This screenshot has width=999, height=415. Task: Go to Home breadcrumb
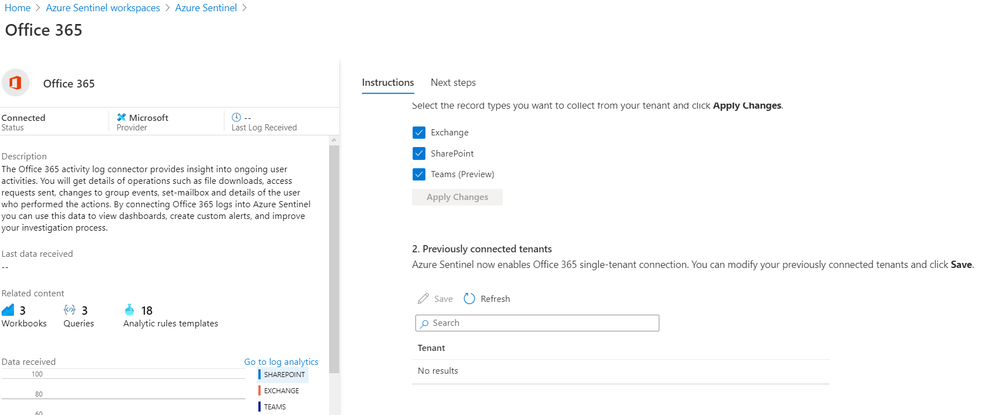(17, 8)
